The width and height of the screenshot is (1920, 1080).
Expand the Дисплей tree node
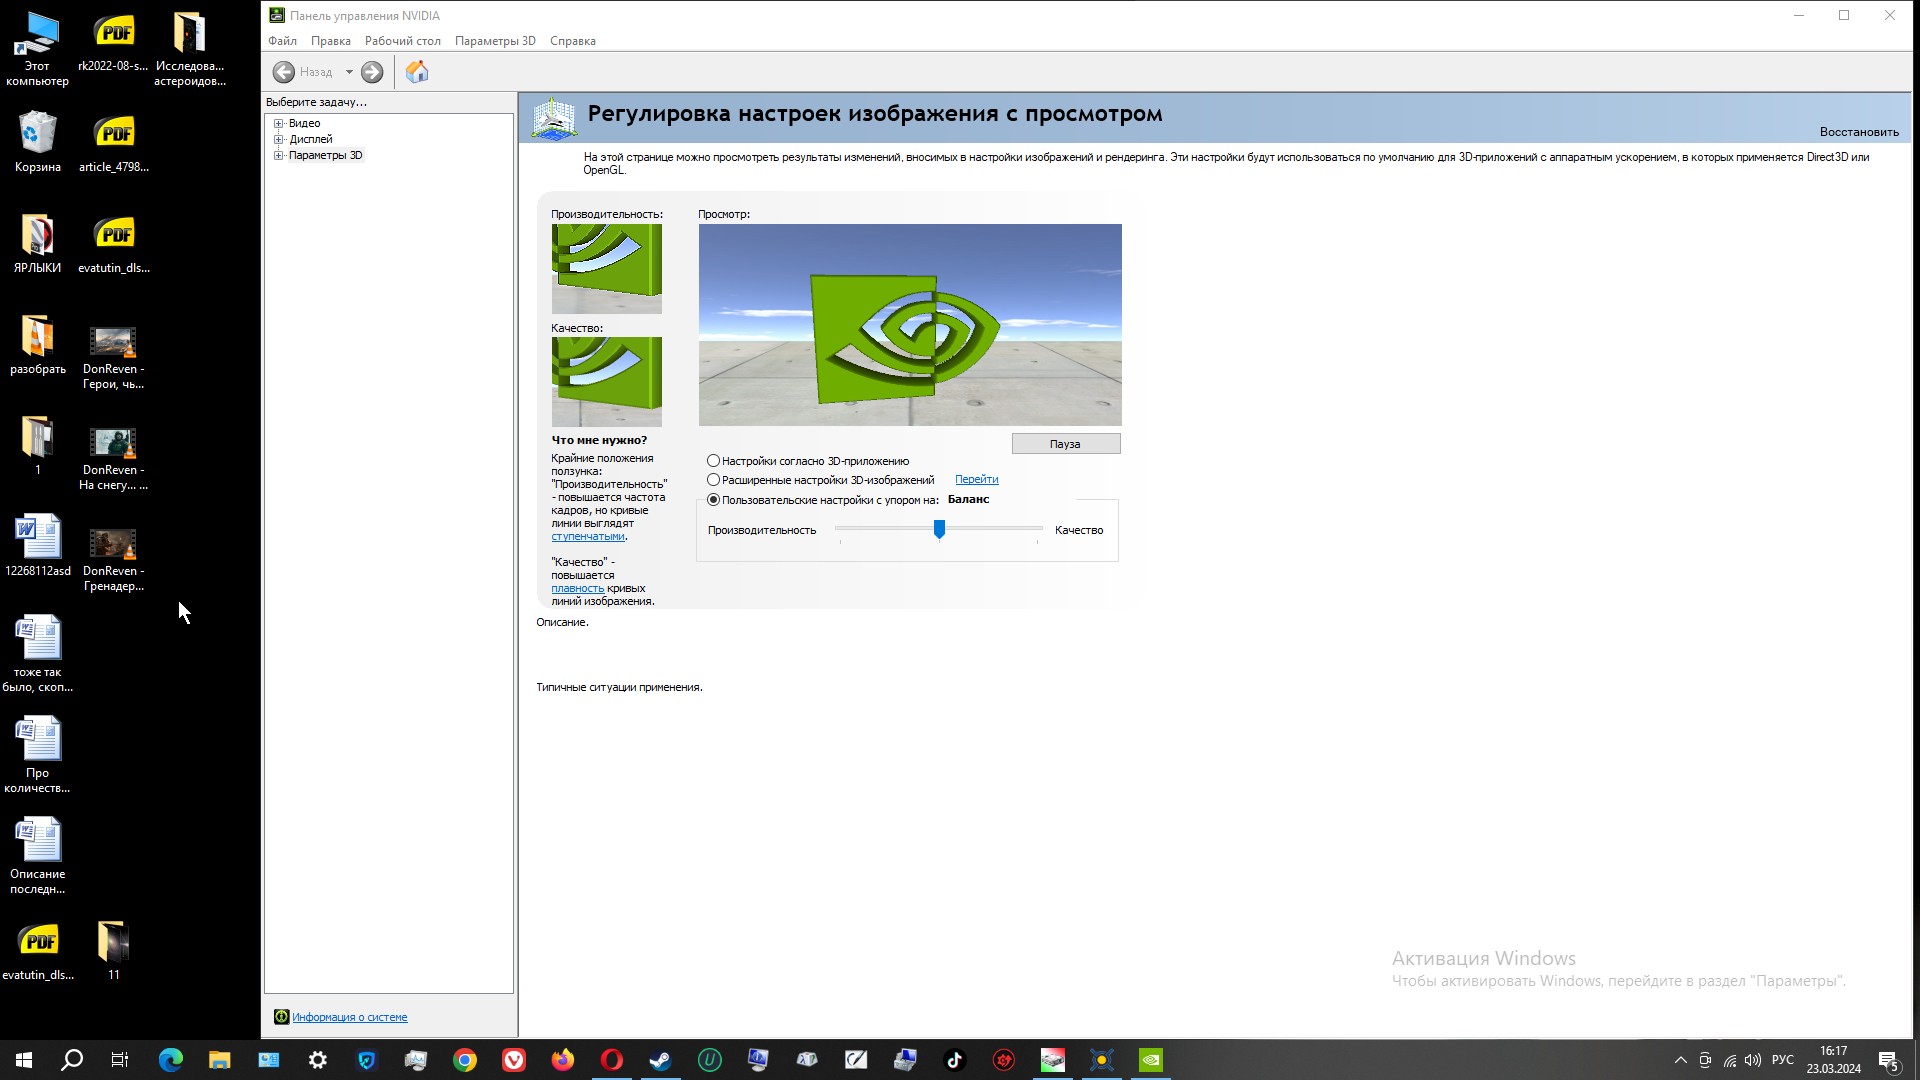[279, 139]
